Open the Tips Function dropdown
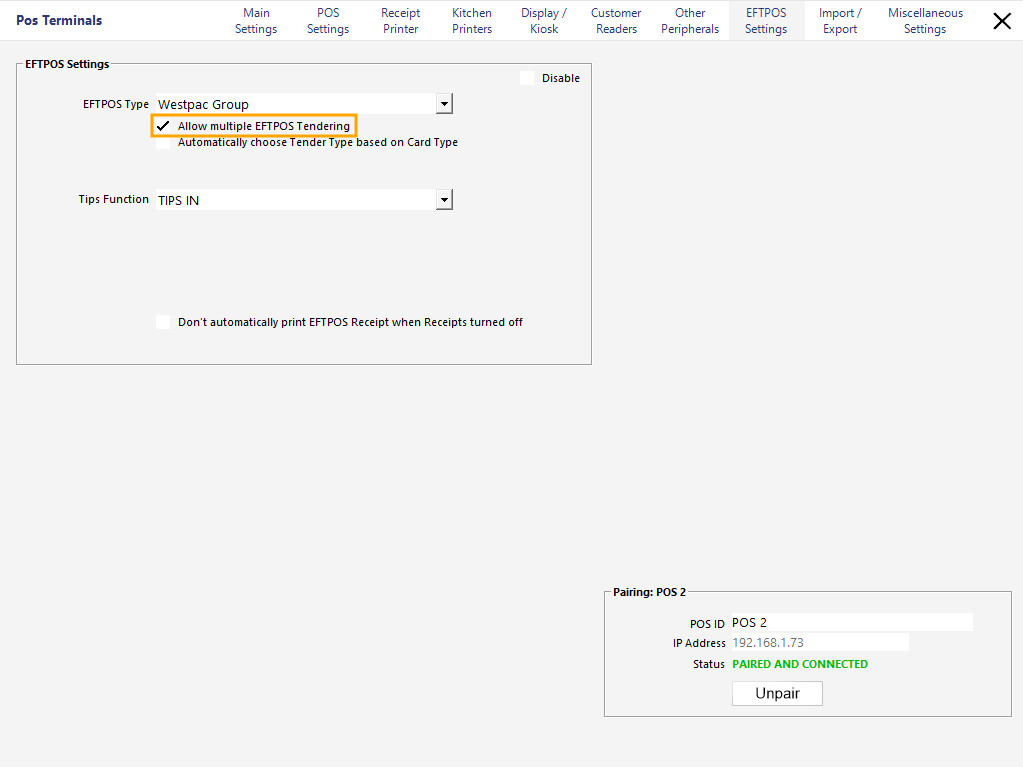Screen dimensions: 1023x767 (443, 199)
